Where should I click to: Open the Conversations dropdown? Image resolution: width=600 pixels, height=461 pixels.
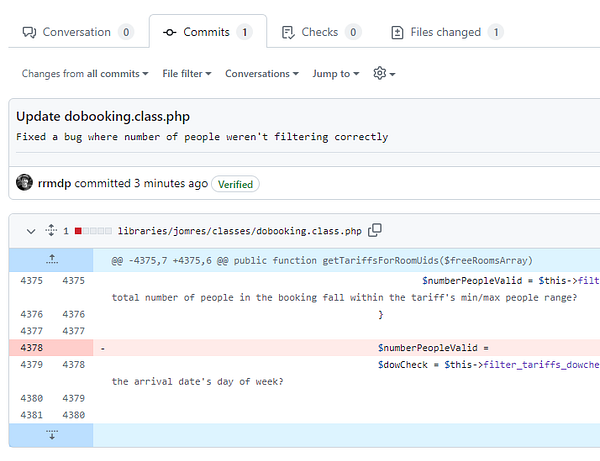click(x=262, y=73)
